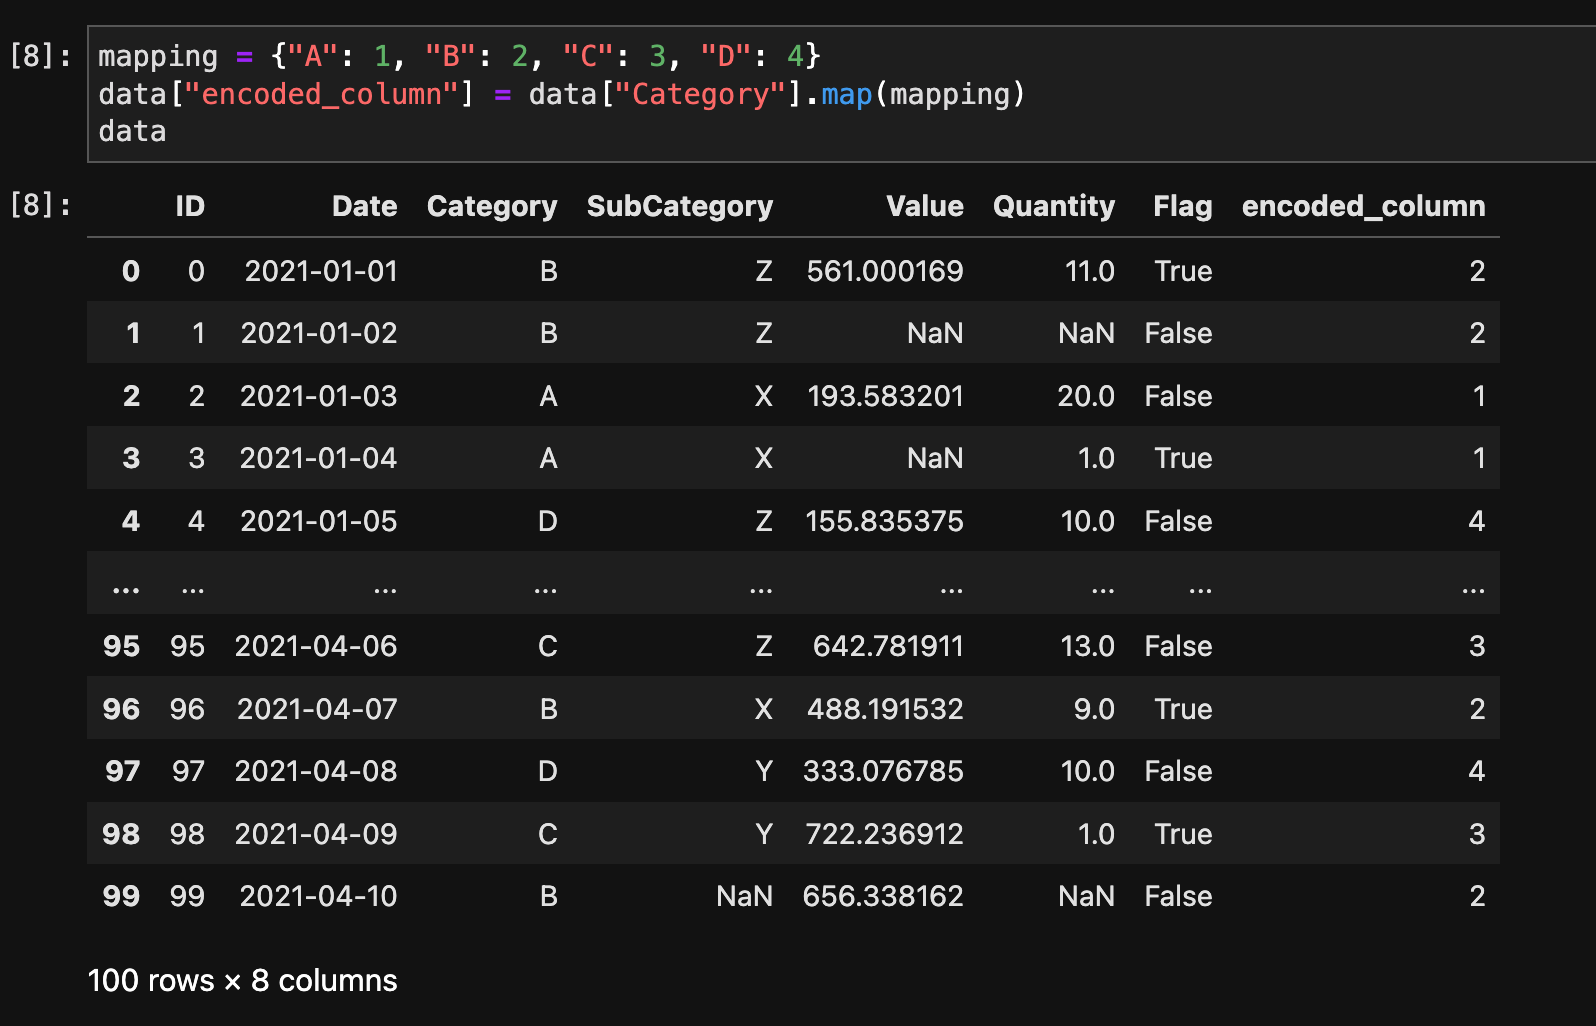
Task: Click the Flag column header
Action: (1183, 206)
